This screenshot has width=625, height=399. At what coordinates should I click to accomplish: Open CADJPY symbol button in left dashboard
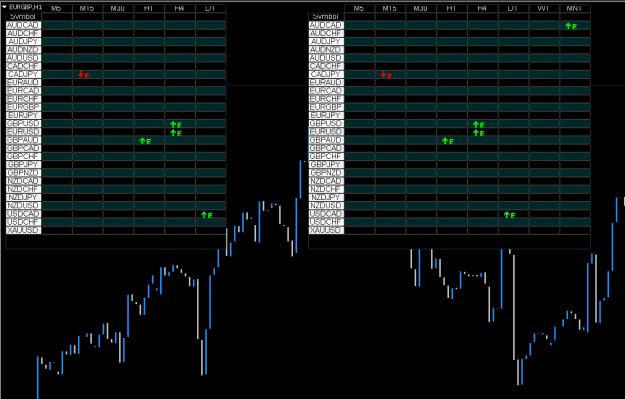24,74
